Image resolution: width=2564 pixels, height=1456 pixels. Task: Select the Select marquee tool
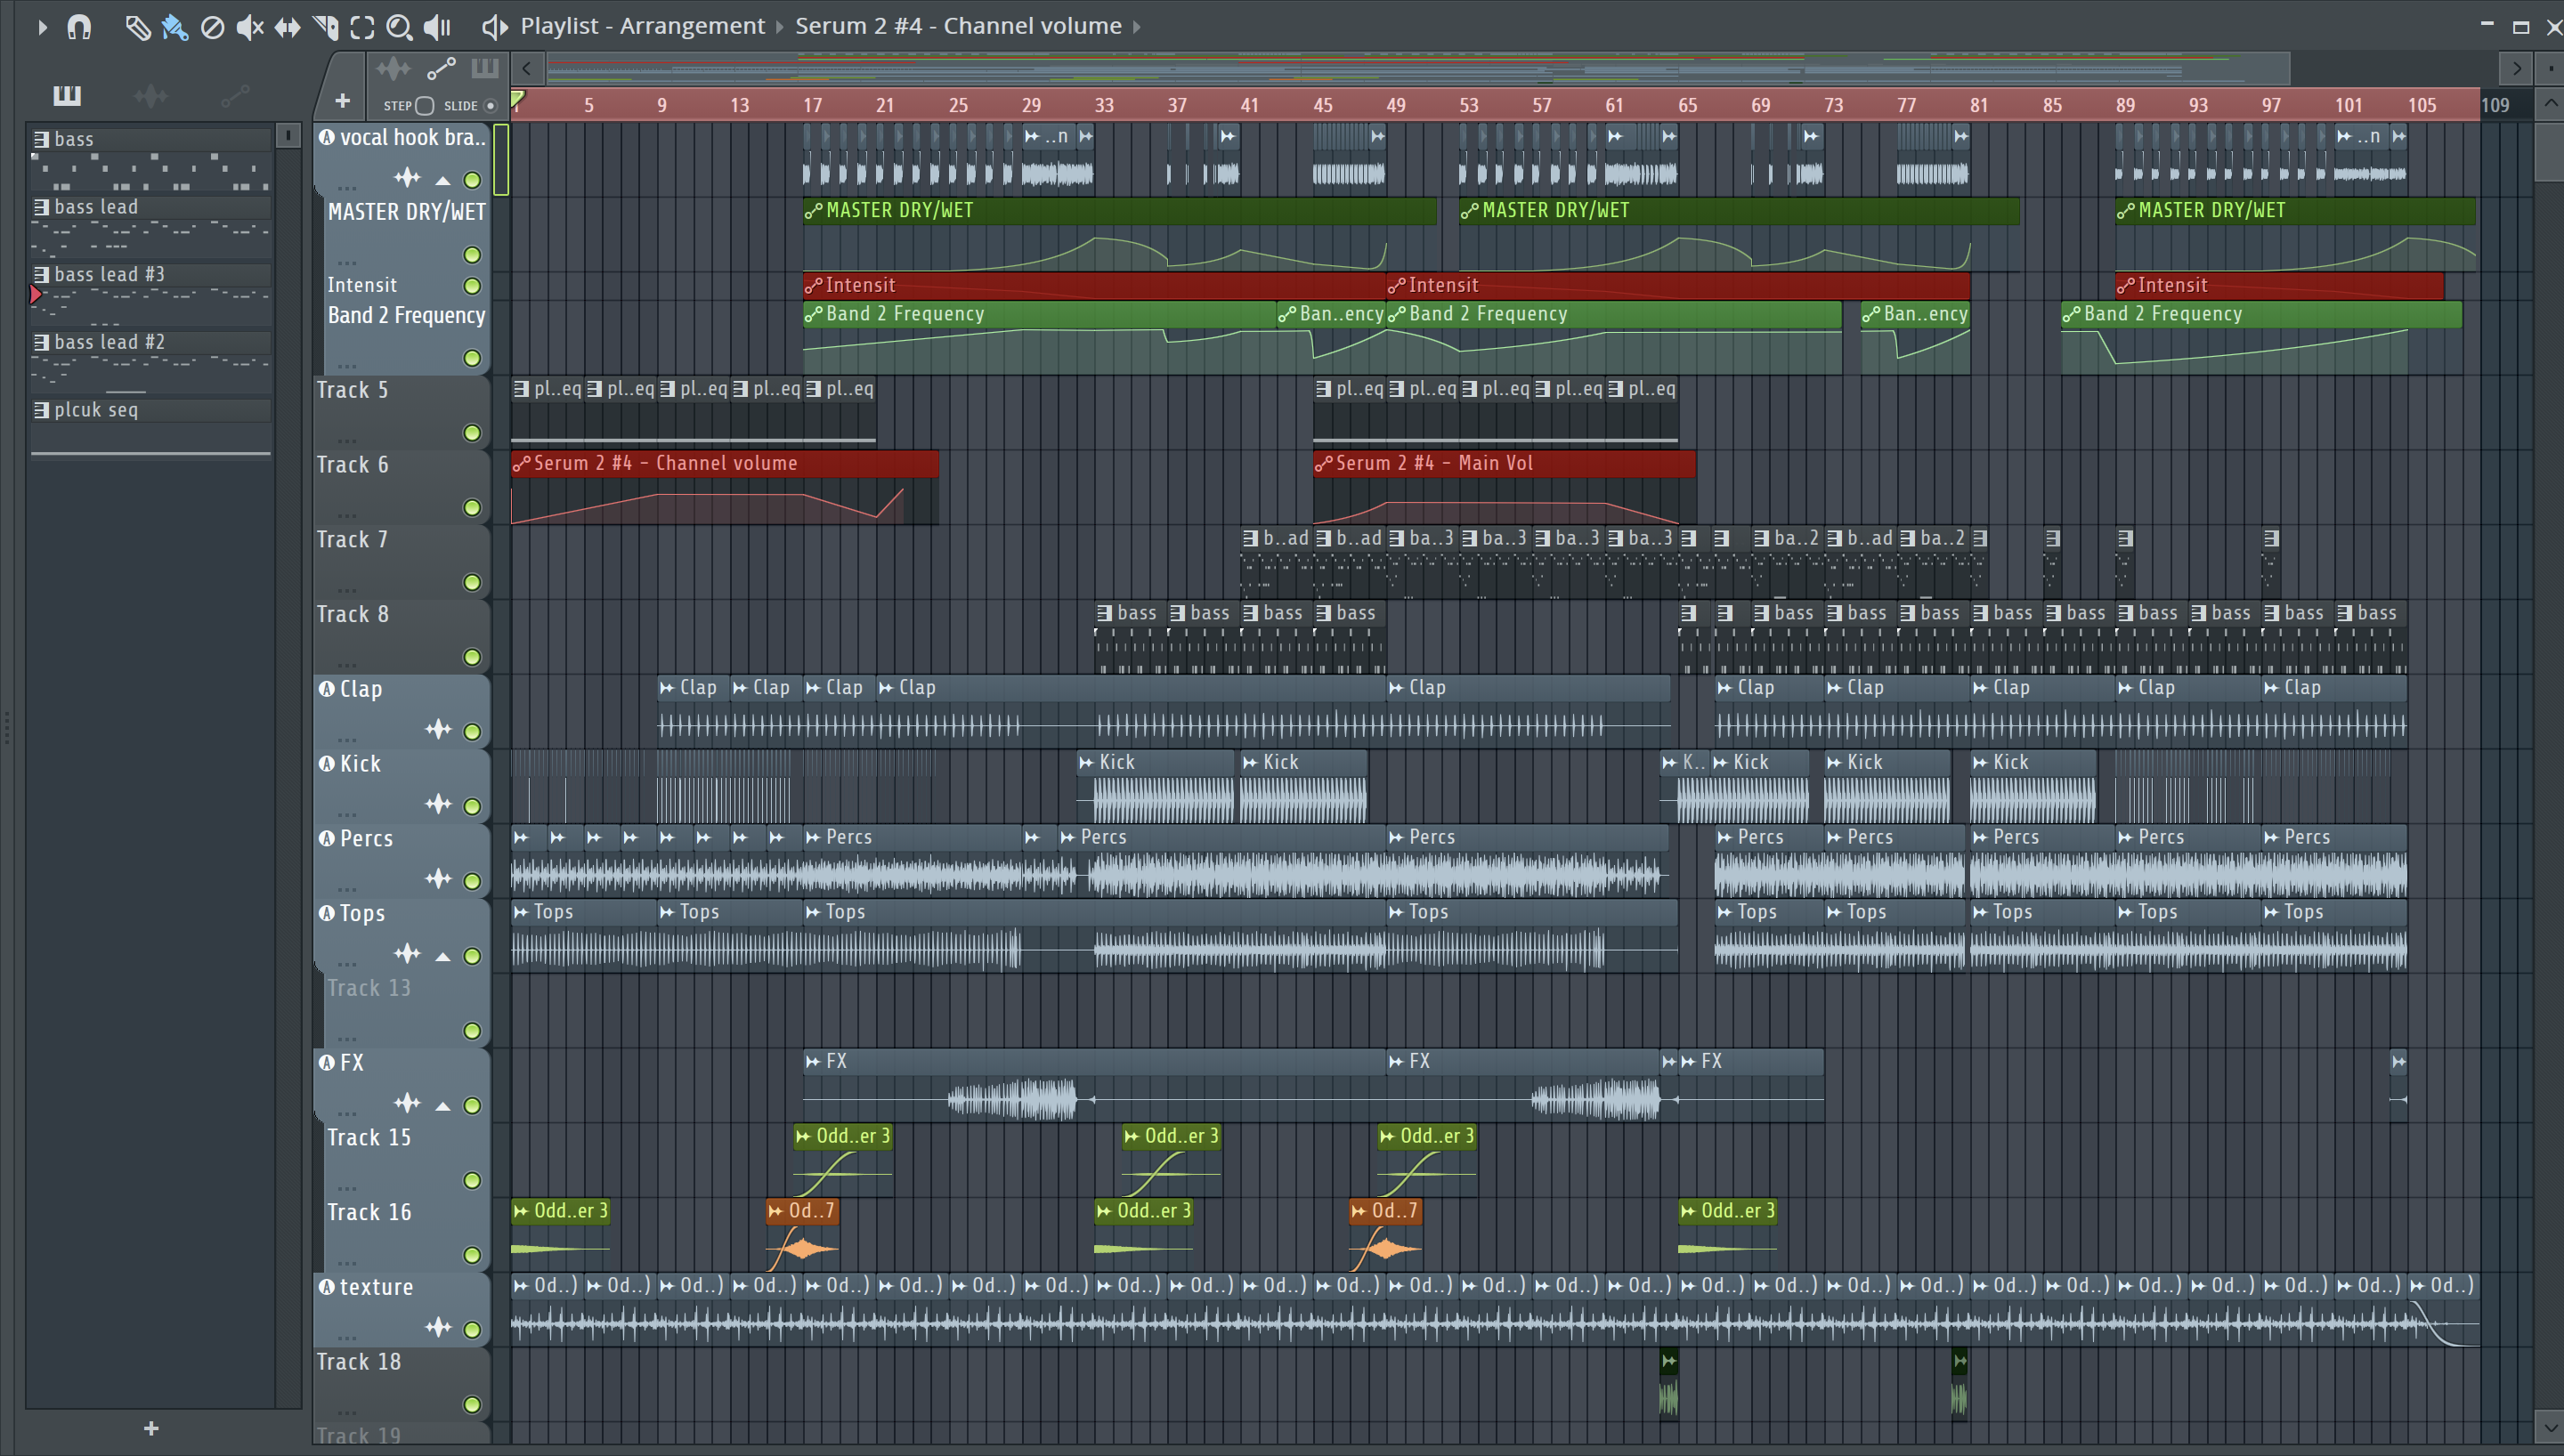362,27
